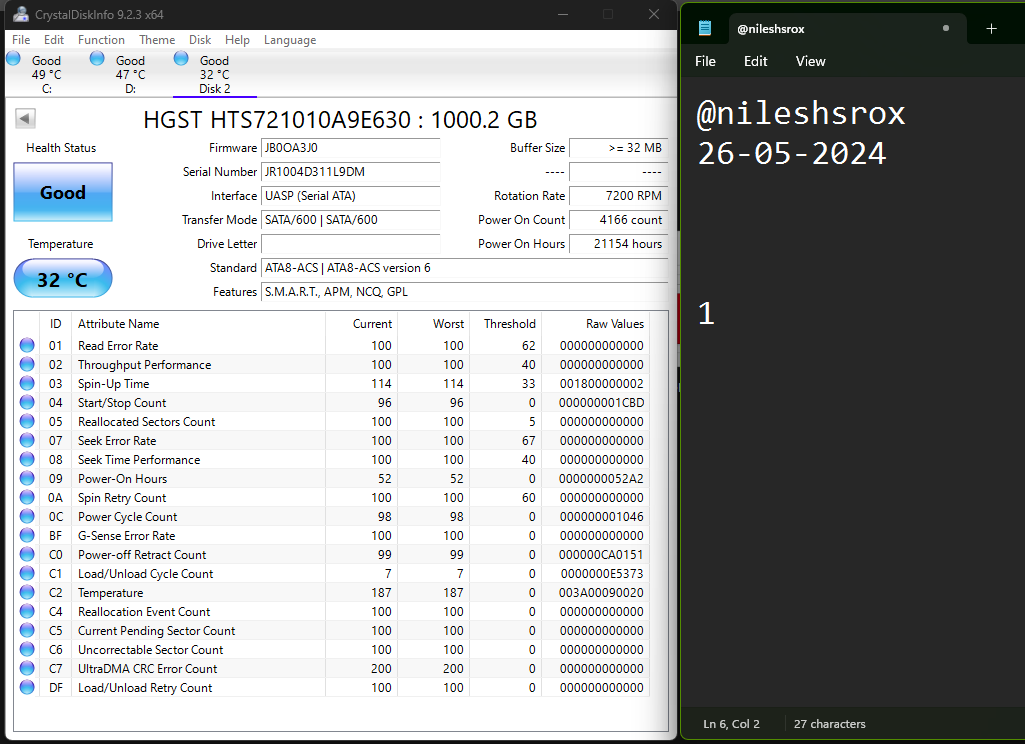Click the Good health status button
Image resolution: width=1025 pixels, height=744 pixels.
[63, 192]
